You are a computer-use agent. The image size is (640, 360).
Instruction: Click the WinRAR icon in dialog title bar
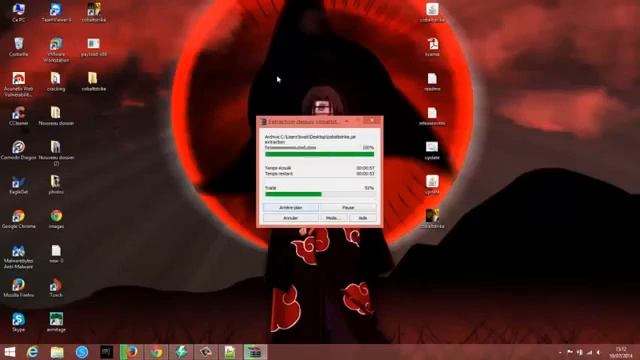[x=263, y=122]
